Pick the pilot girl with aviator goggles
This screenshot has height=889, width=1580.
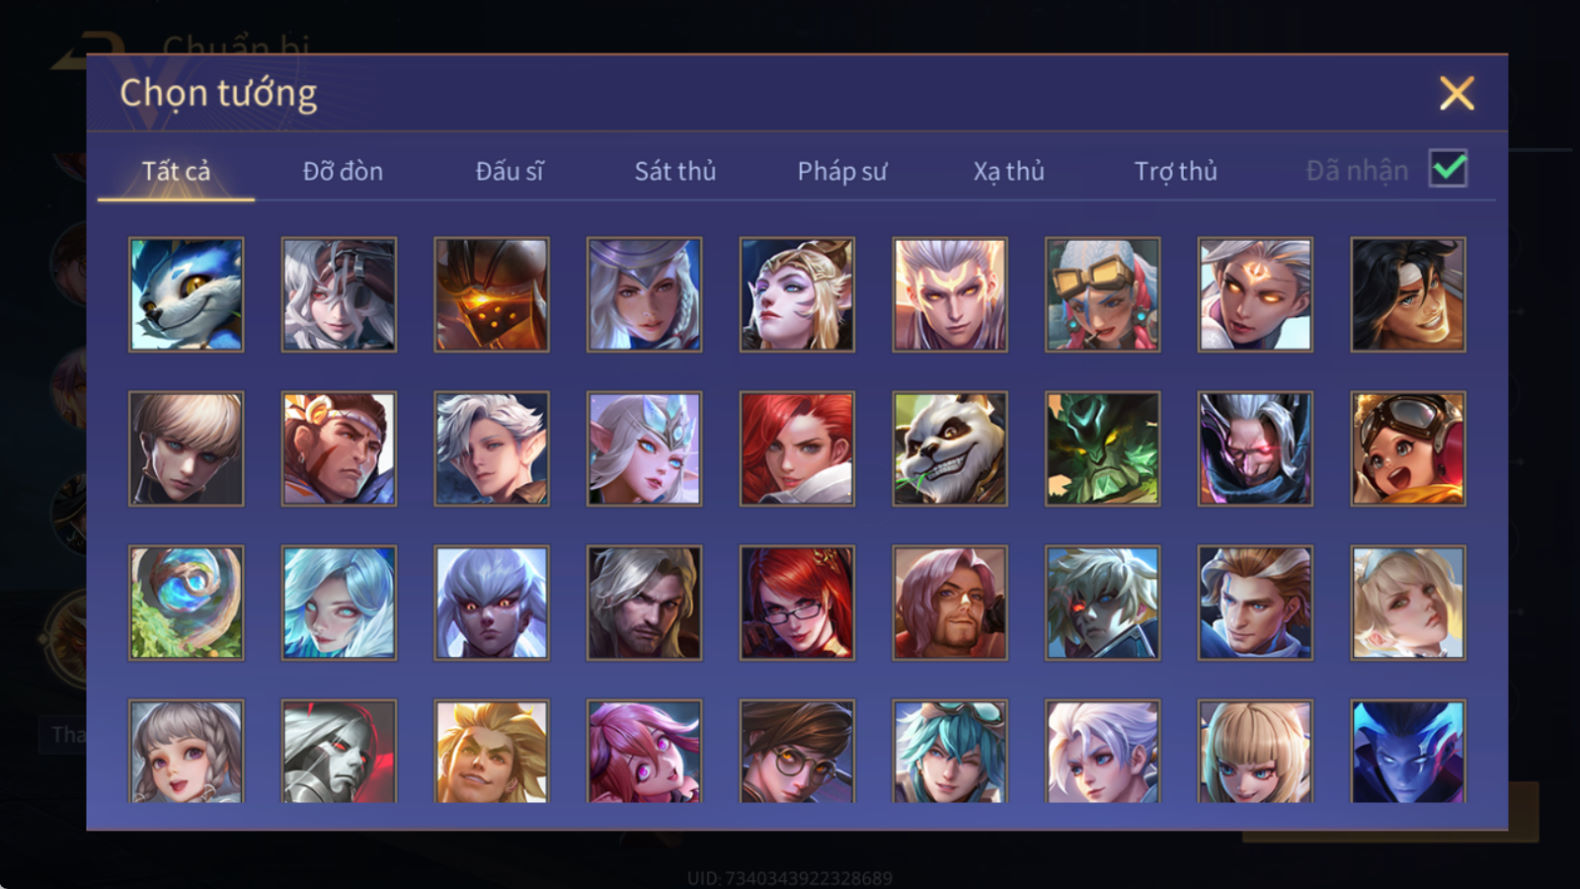click(1408, 448)
